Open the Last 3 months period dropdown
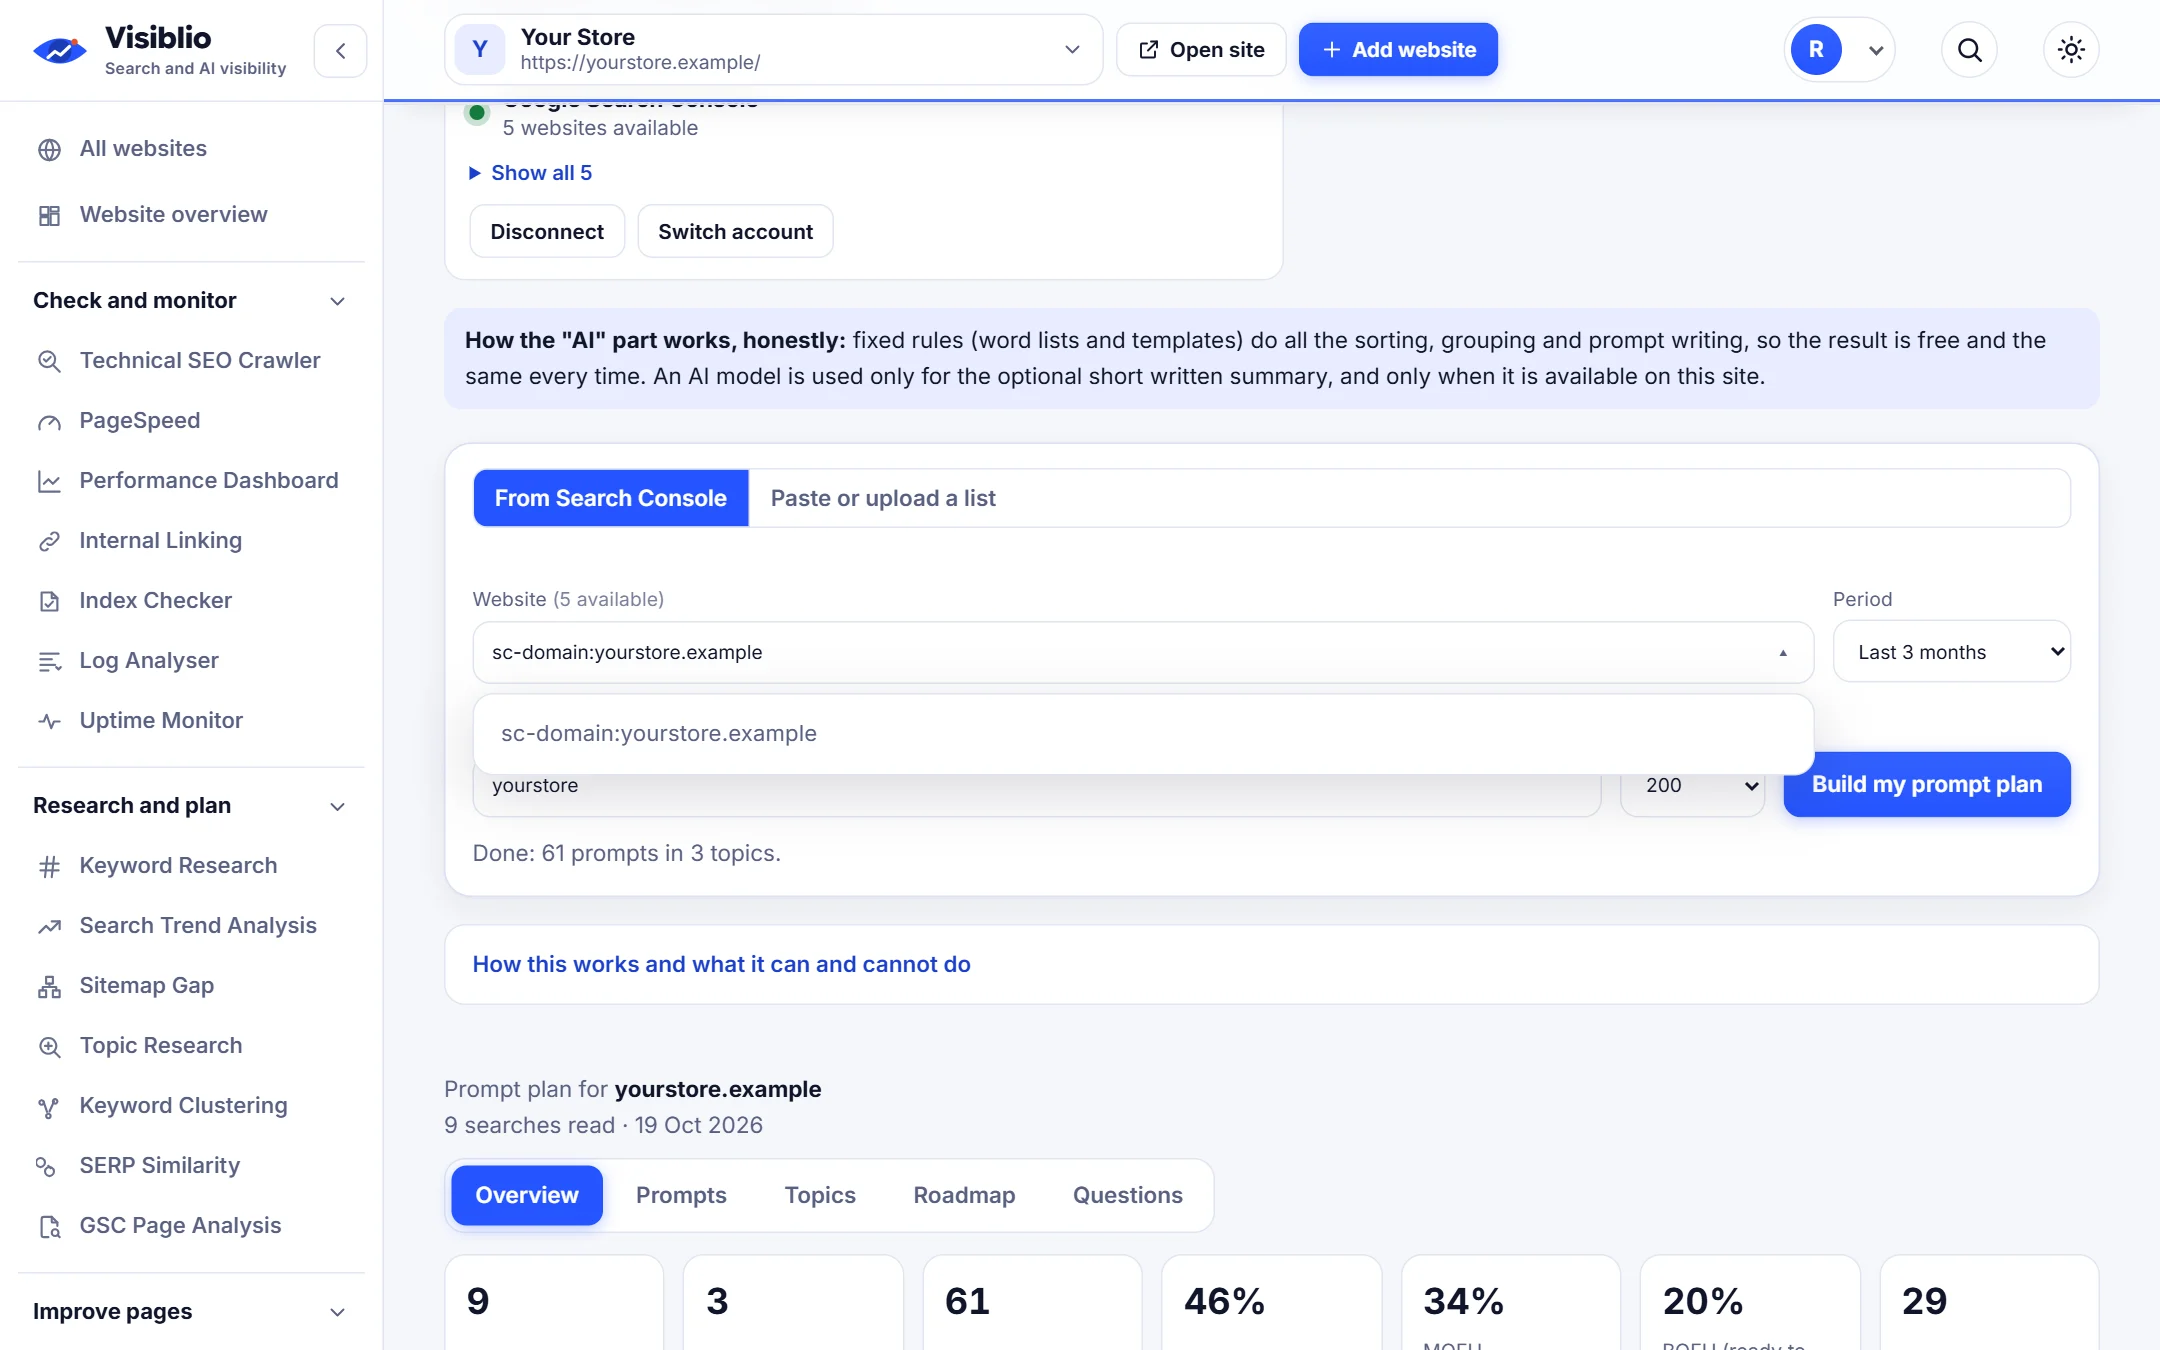 pyautogui.click(x=1951, y=652)
